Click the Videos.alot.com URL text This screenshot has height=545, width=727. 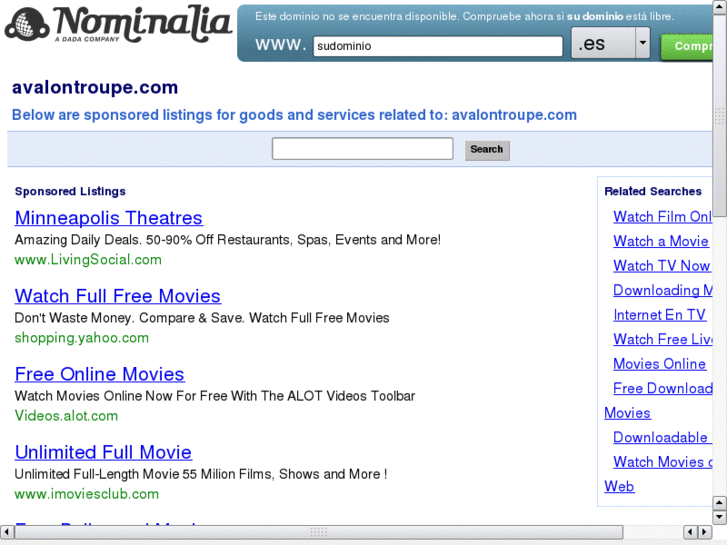[x=66, y=416]
